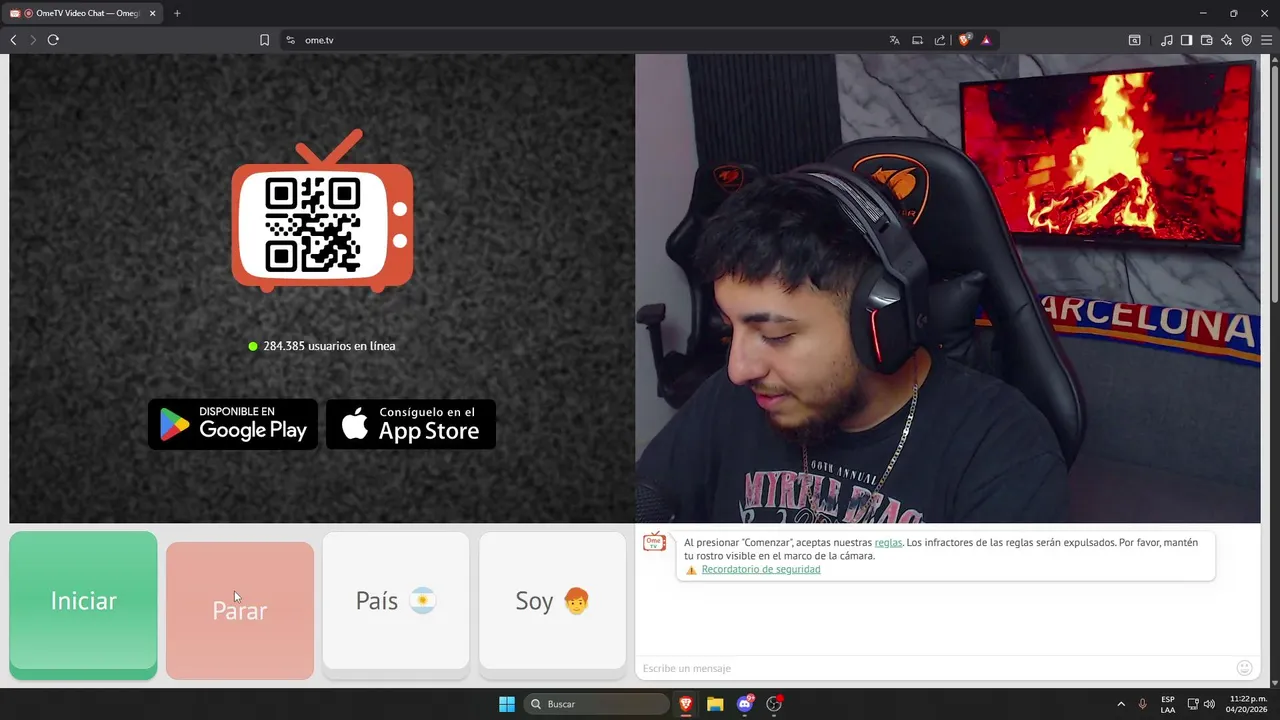This screenshot has width=1280, height=720.
Task: Click the browser forward arrow
Action: pos(33,40)
